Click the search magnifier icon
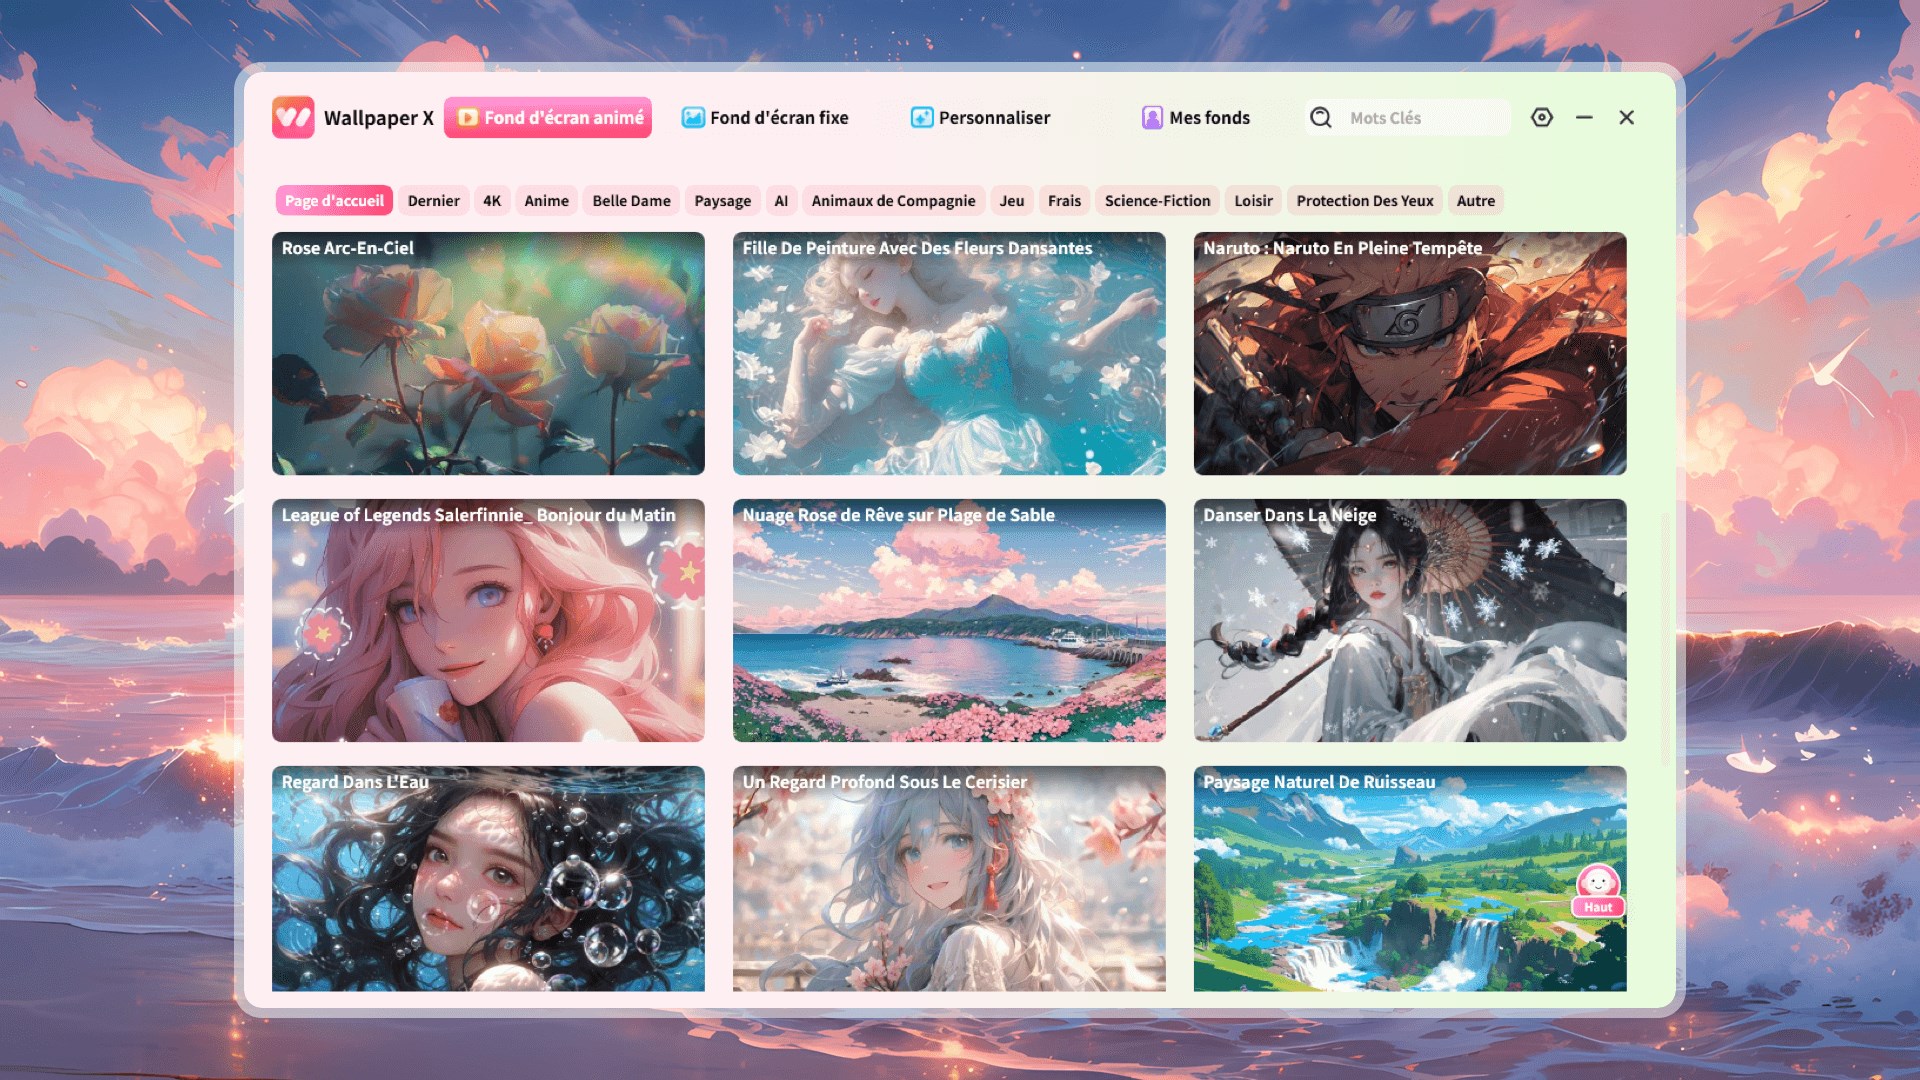 point(1321,117)
